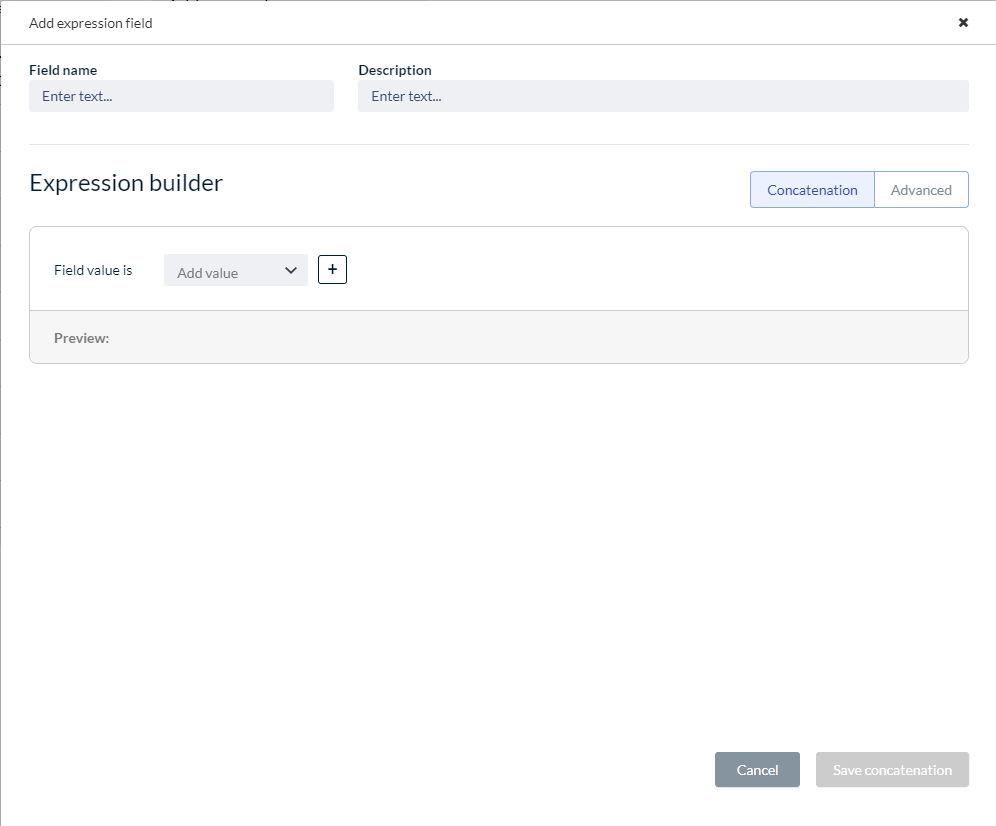The width and height of the screenshot is (996, 826).
Task: Focus the Enter text field under Field name
Action: (181, 96)
